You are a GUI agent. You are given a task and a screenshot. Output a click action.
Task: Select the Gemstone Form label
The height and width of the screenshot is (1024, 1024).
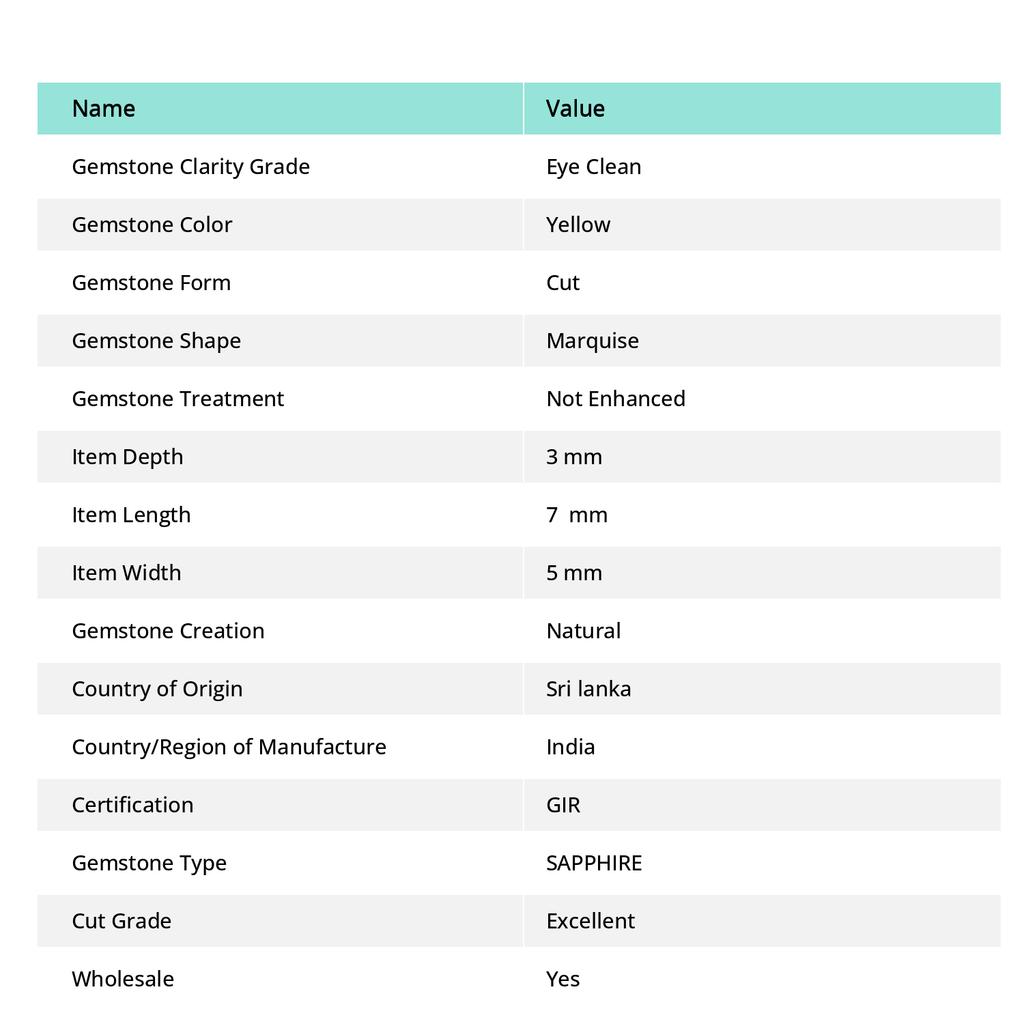point(152,283)
